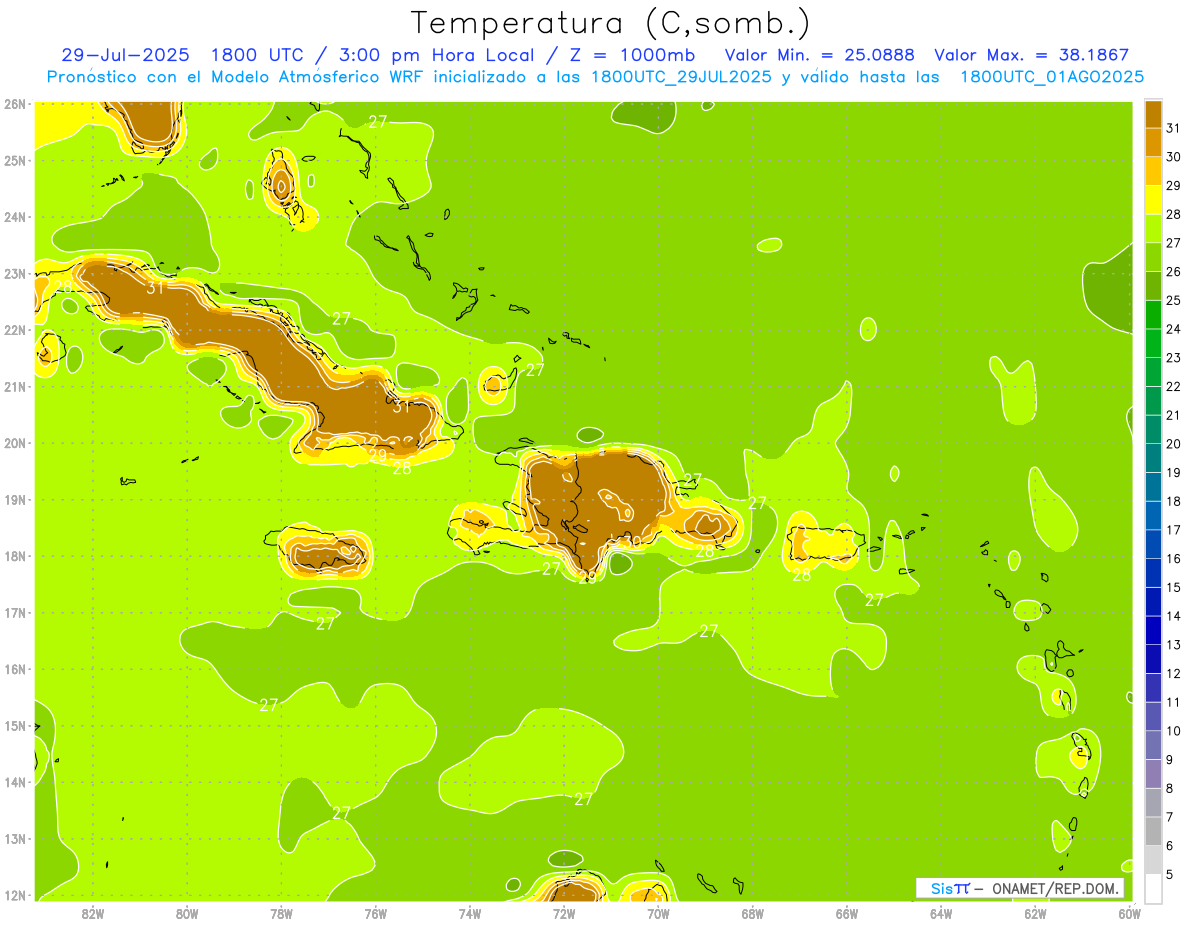
Task: Click the "76W" longitude label
Action: 376,913
